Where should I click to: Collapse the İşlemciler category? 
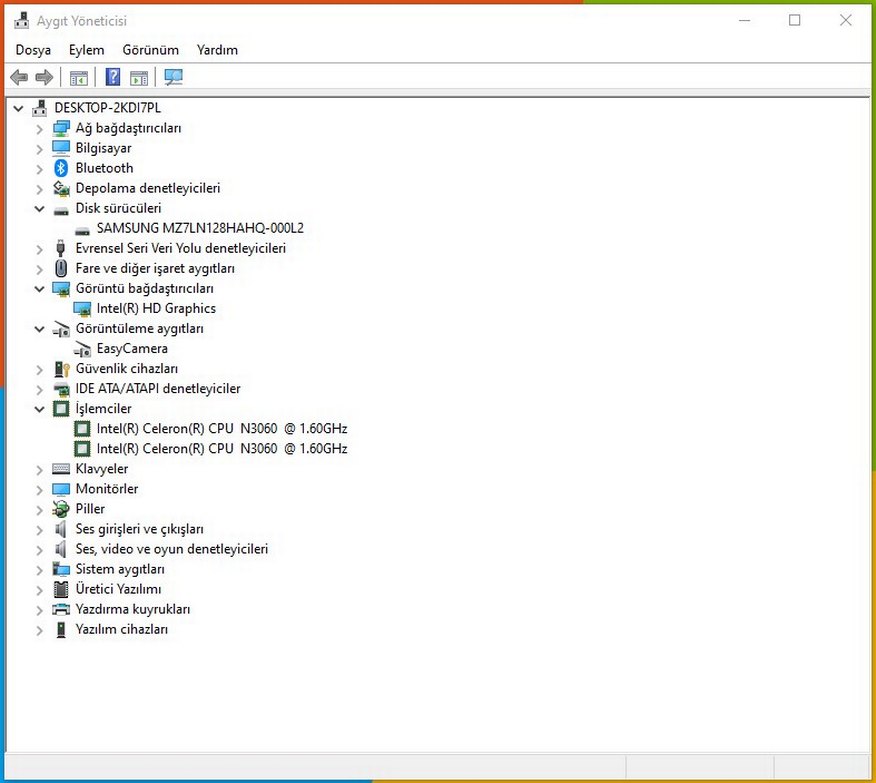tap(39, 408)
